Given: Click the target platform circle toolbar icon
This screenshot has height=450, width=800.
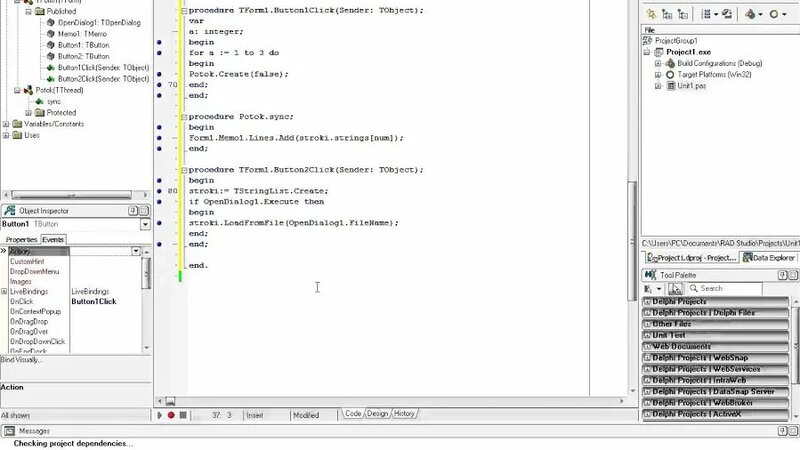Looking at the screenshot, I should (x=774, y=14).
